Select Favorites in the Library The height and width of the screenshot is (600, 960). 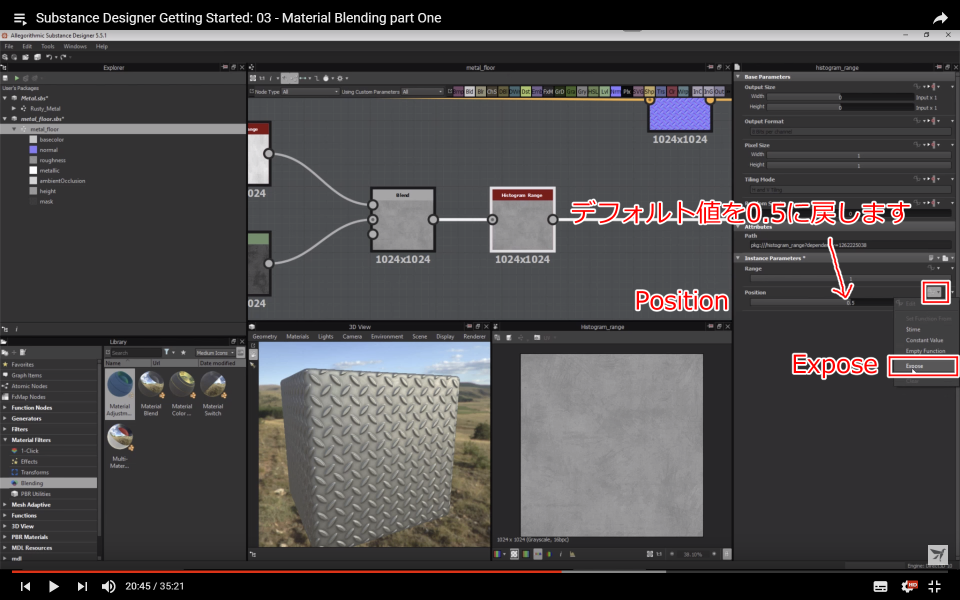point(22,364)
